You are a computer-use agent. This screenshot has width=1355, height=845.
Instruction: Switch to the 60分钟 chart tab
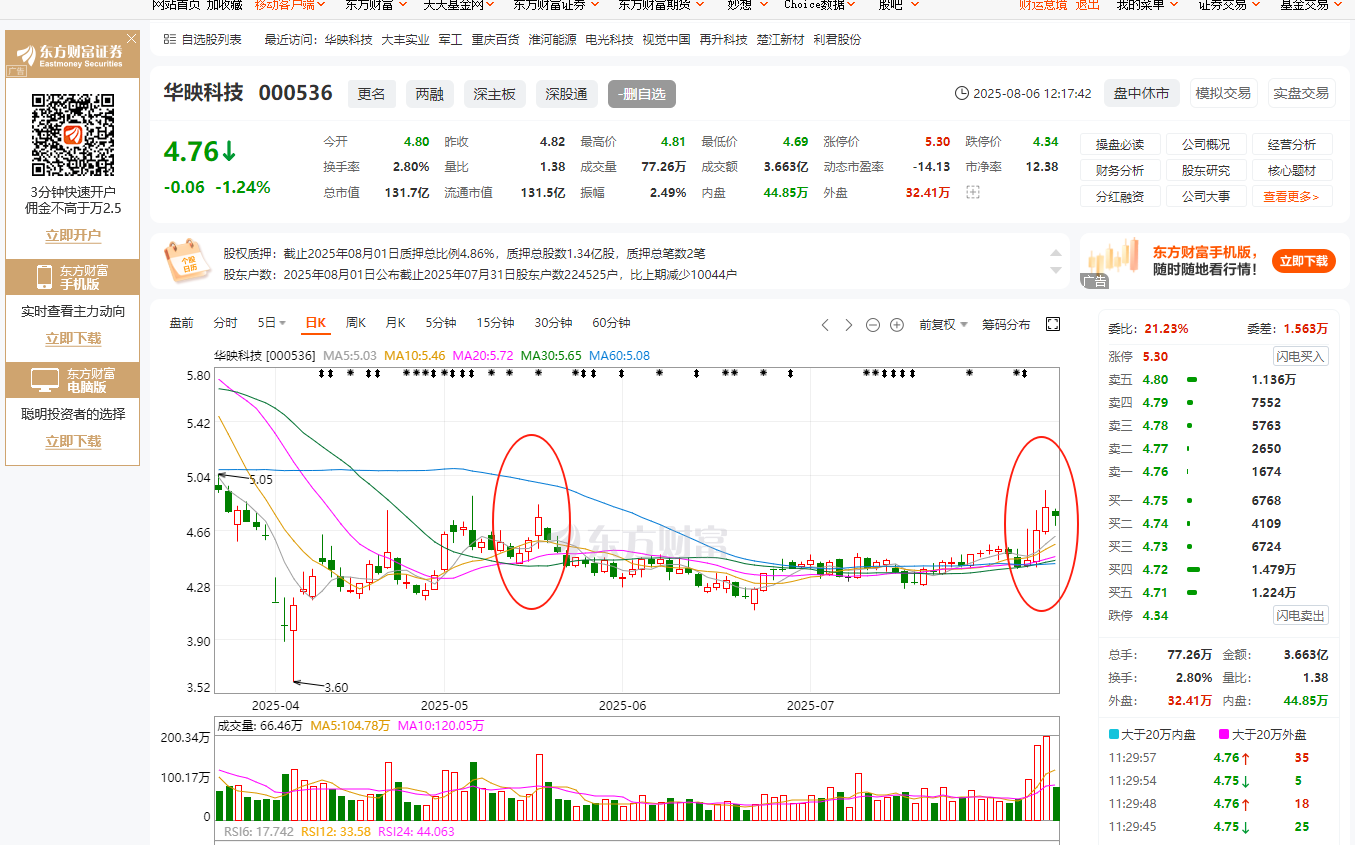[x=611, y=323]
